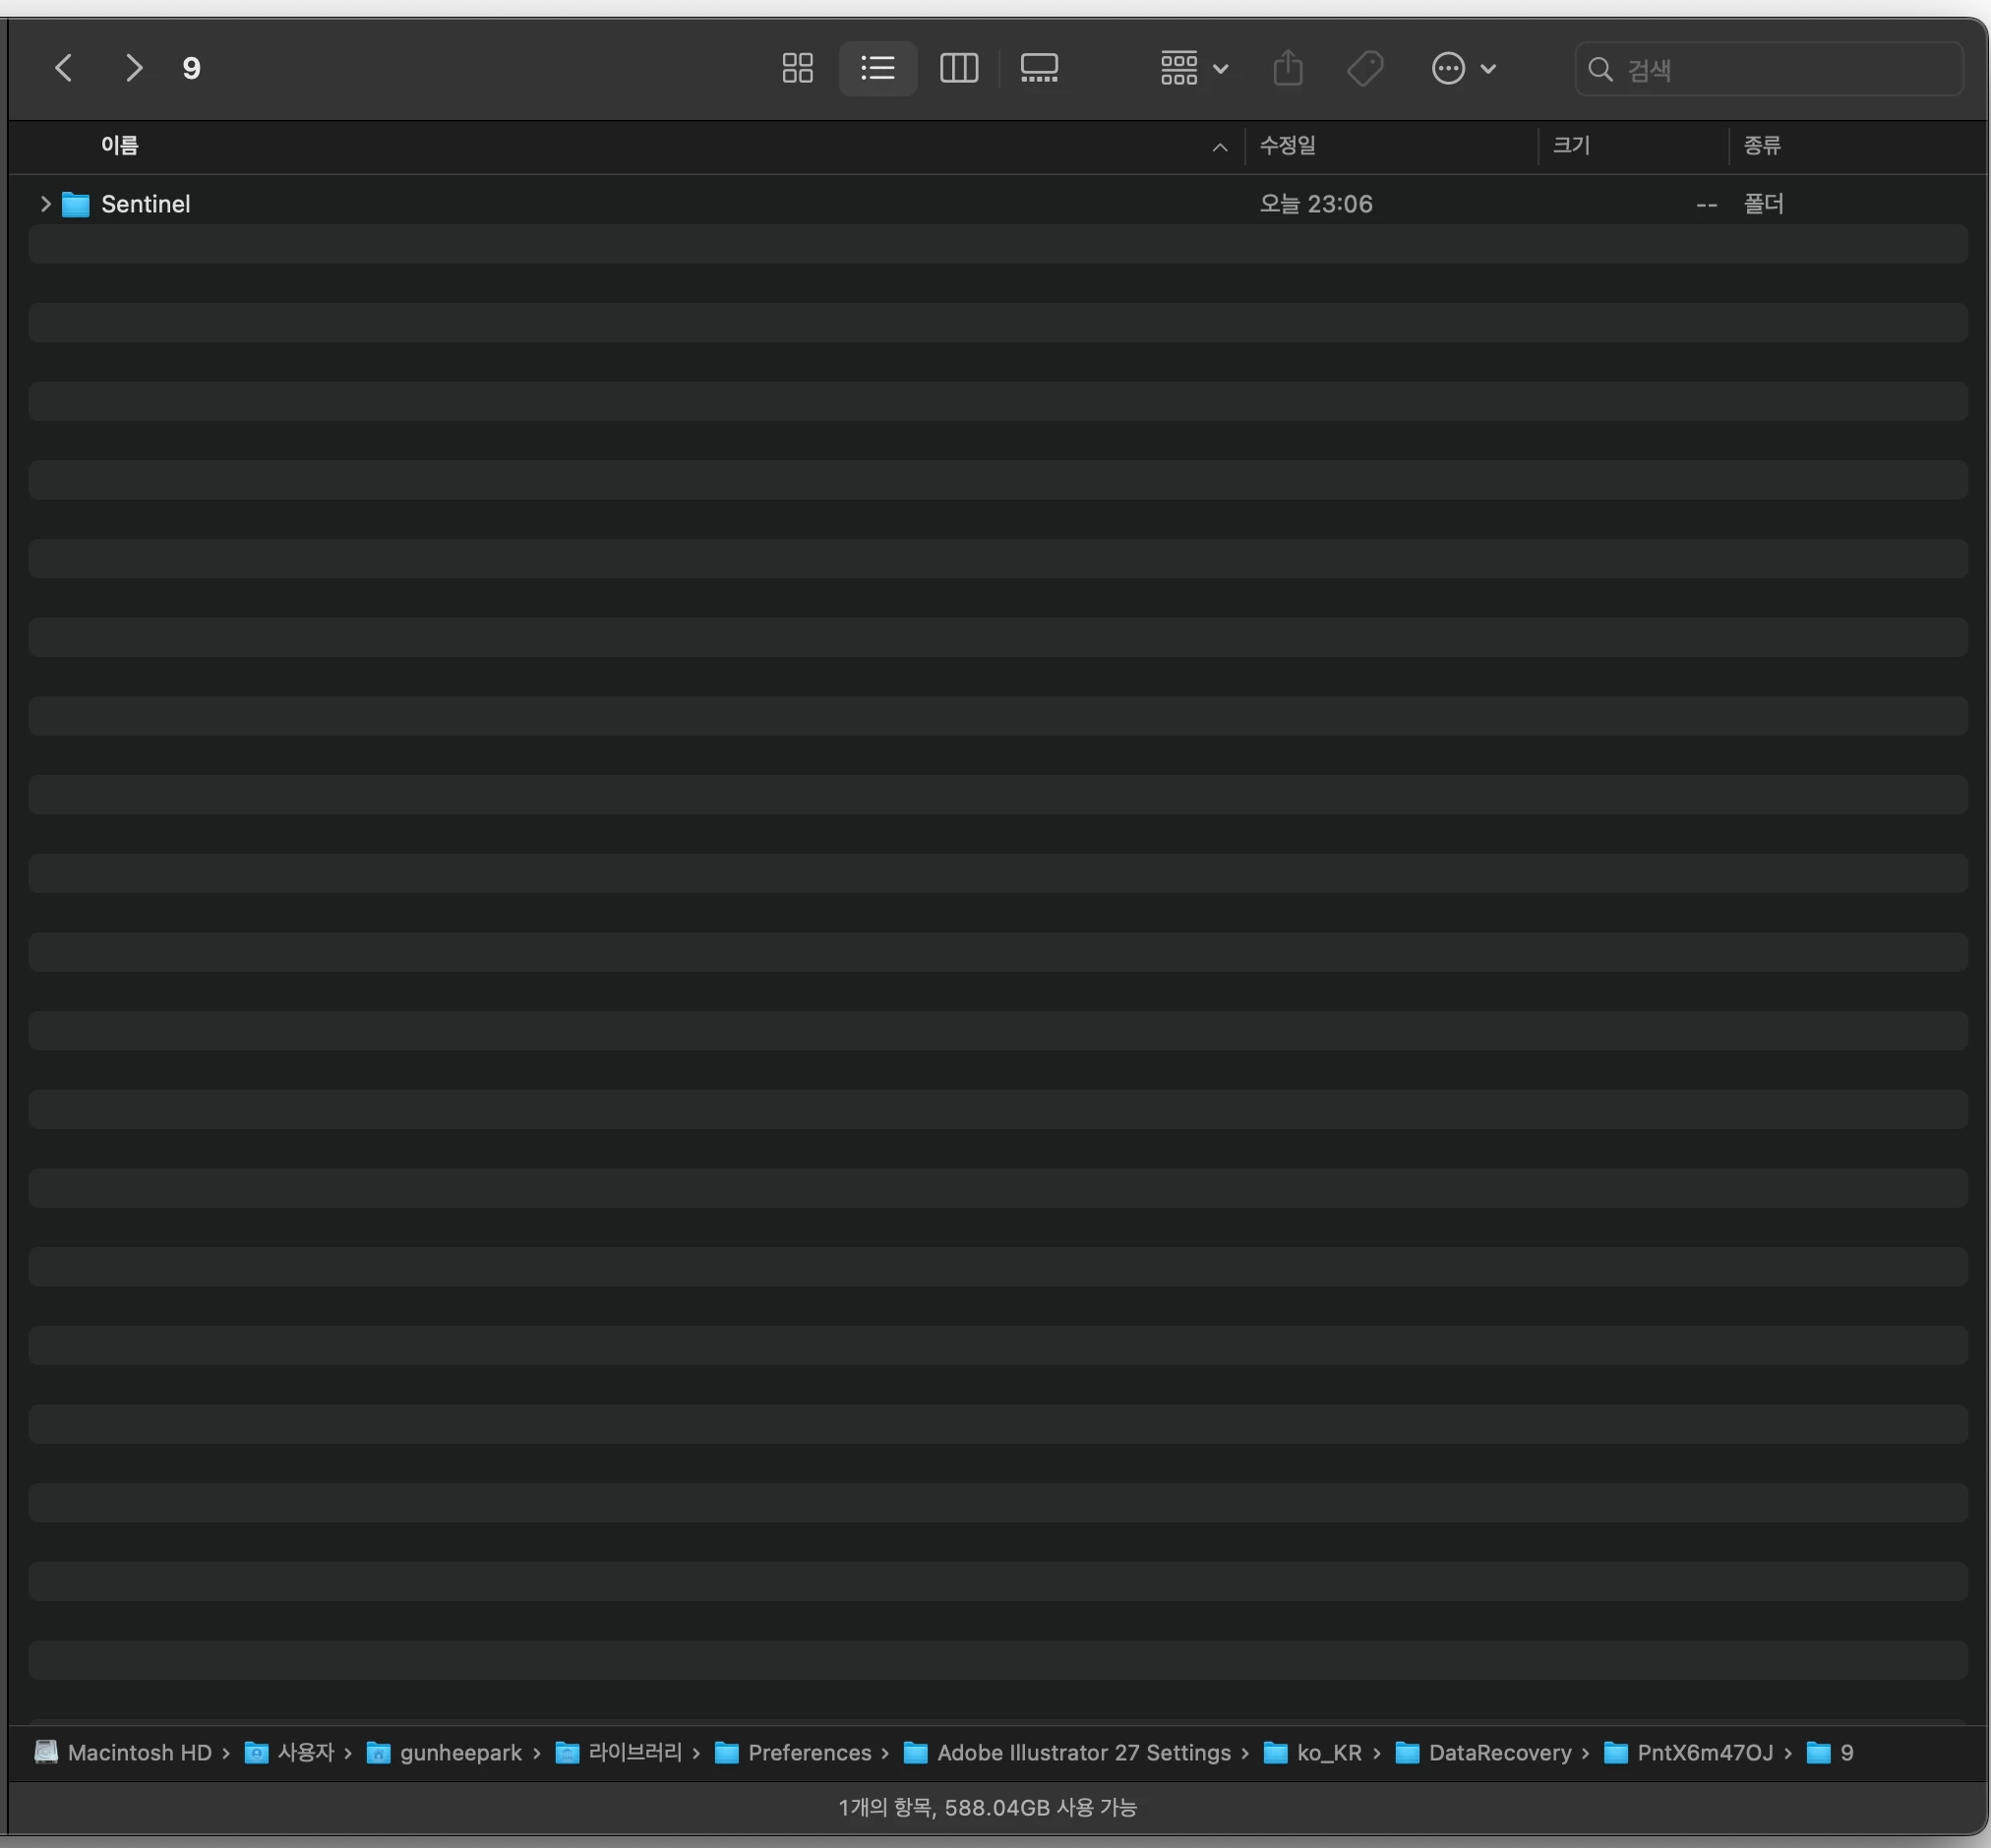Select the Sentinel folder row
Viewport: 1991px width, 1848px height.
[x=146, y=204]
